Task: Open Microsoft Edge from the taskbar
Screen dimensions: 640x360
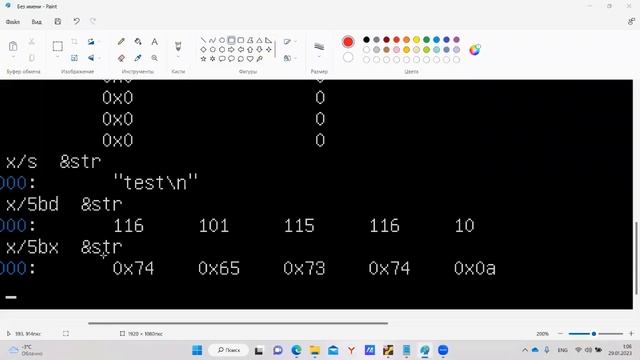Action: (x=296, y=350)
